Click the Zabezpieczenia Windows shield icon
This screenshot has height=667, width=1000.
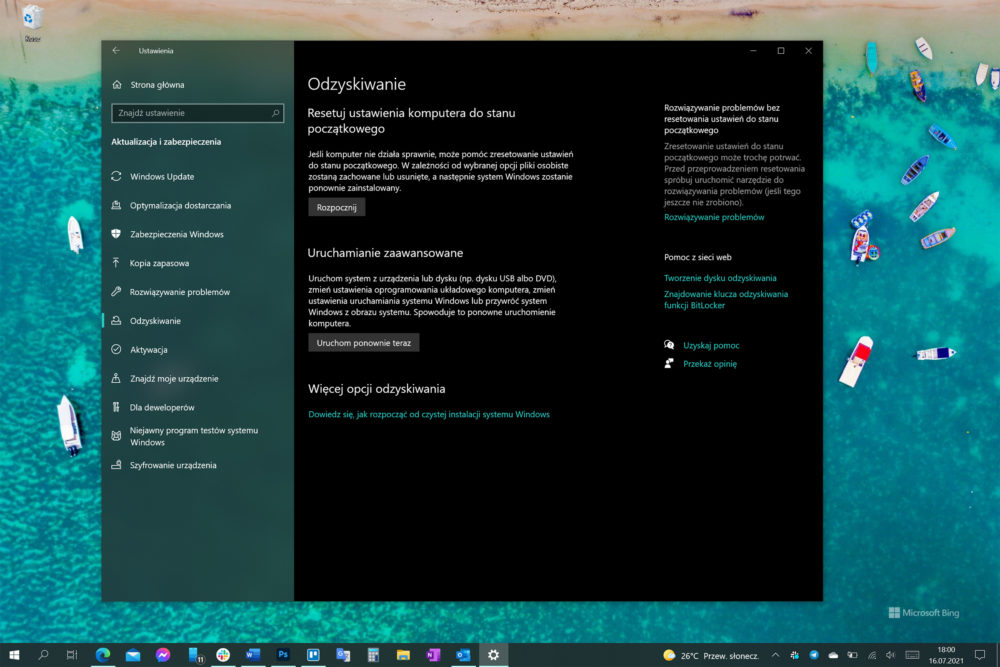[x=116, y=234]
